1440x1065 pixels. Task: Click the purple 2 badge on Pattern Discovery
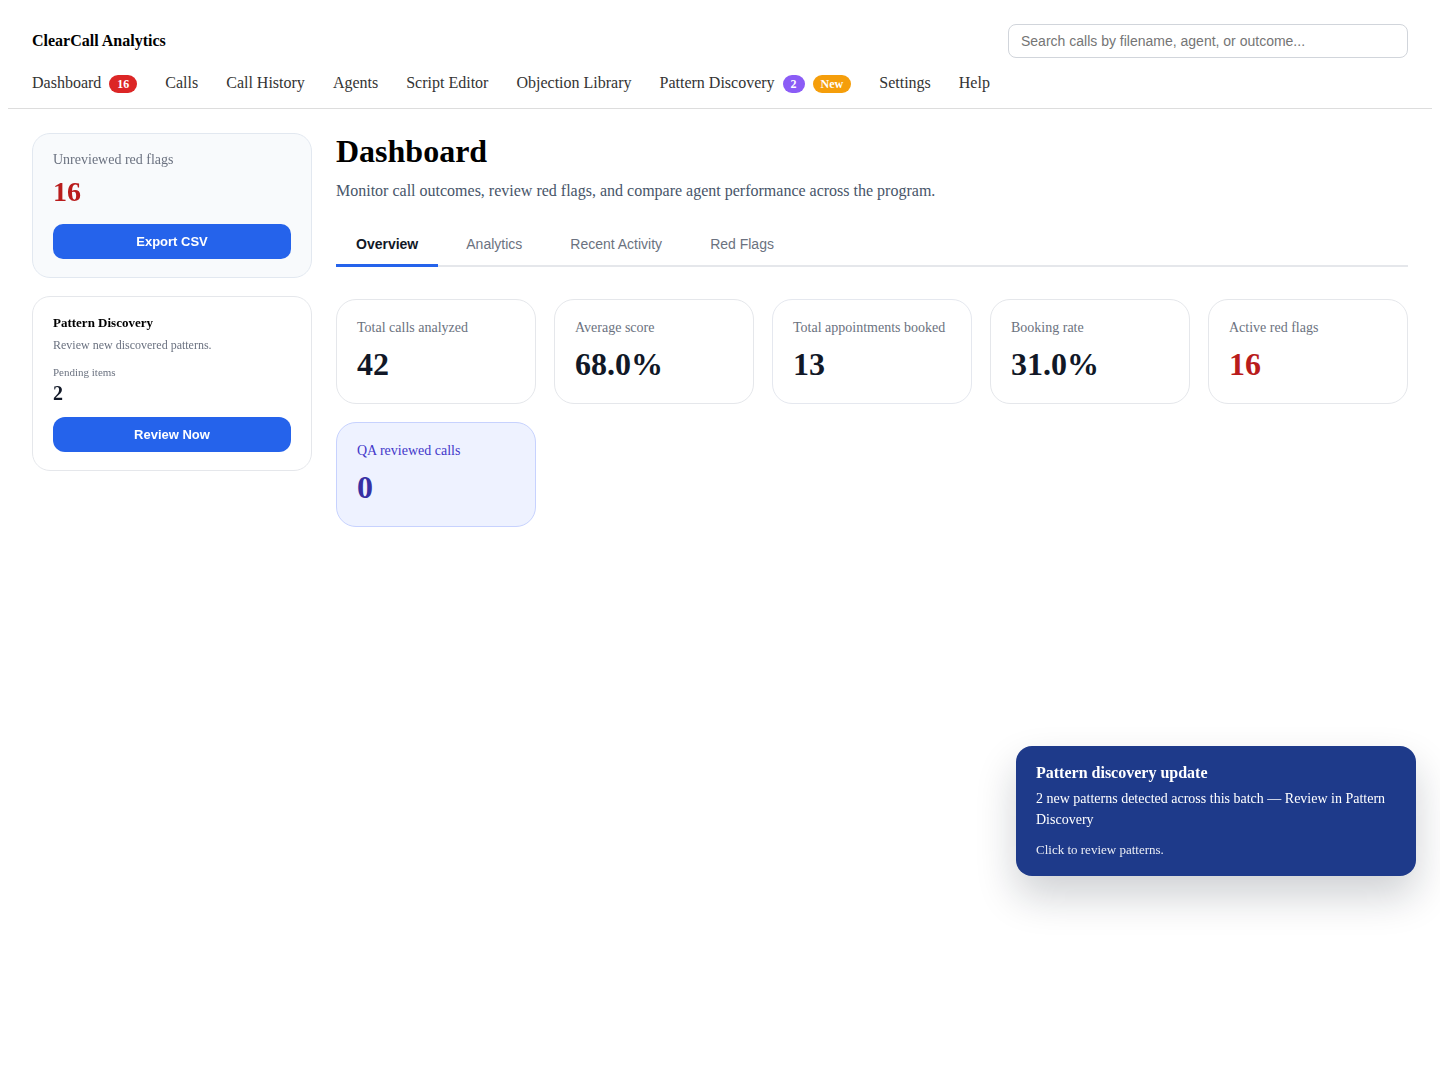tap(794, 84)
